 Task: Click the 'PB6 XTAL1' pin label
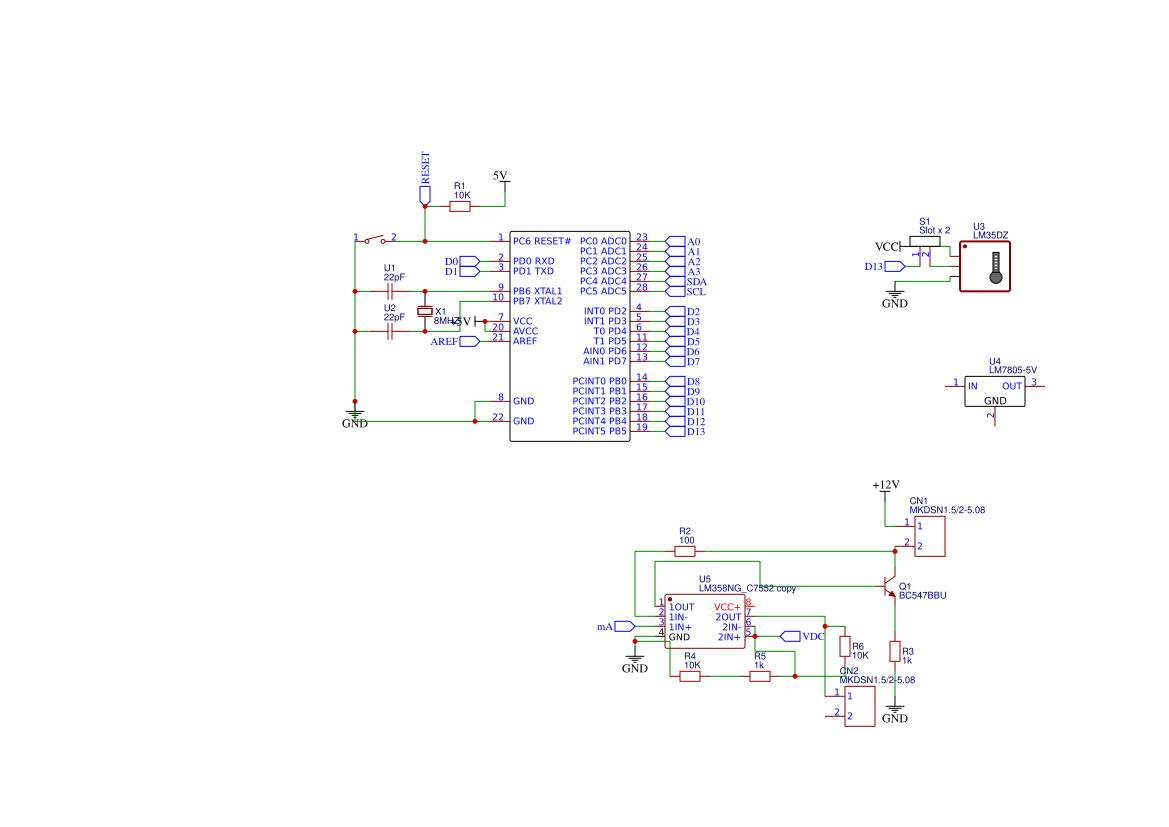pos(538,292)
